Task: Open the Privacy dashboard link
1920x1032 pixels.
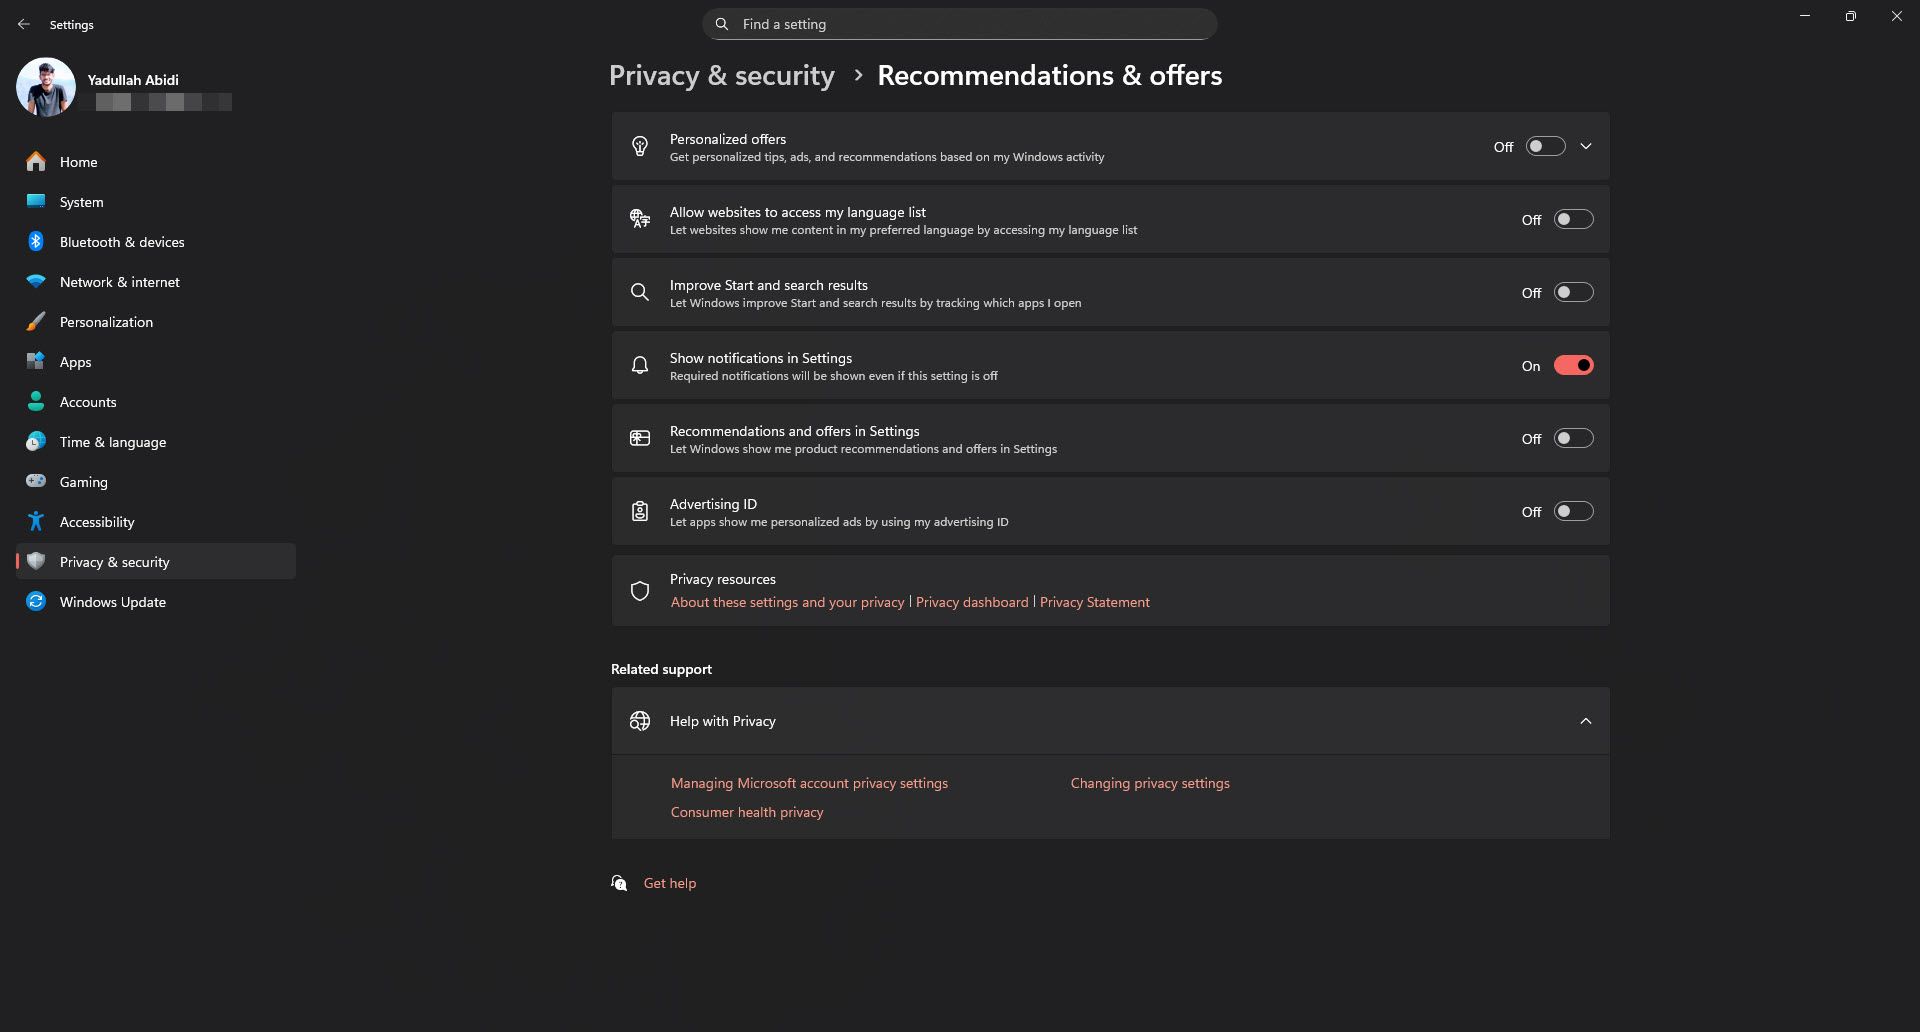Action: coord(971,601)
